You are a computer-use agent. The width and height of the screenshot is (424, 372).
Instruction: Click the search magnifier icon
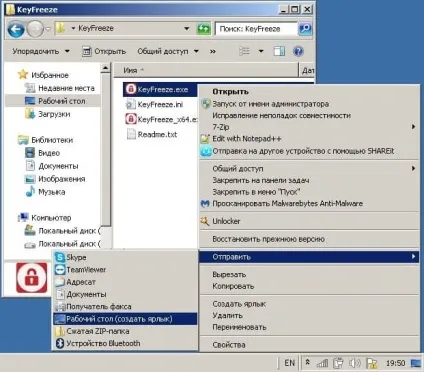305,29
